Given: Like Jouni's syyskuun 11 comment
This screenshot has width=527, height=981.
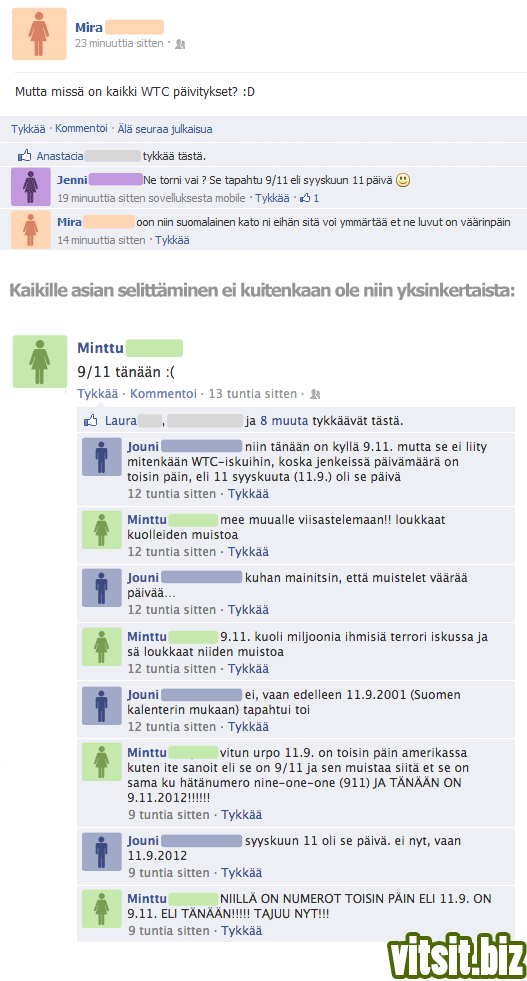Looking at the screenshot, I should [242, 873].
